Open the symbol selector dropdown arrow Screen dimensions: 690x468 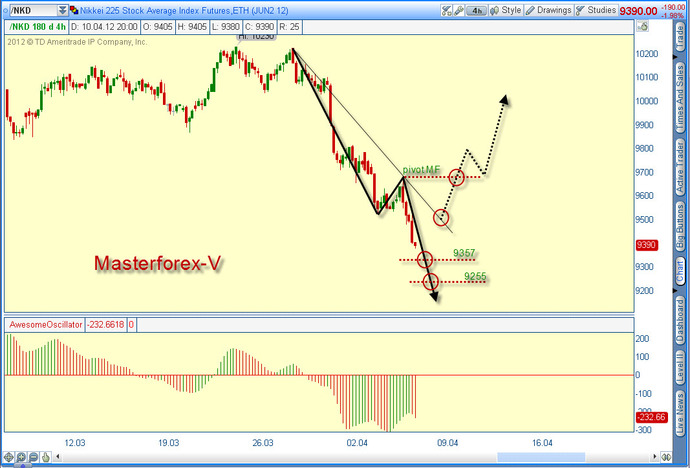click(x=63, y=10)
